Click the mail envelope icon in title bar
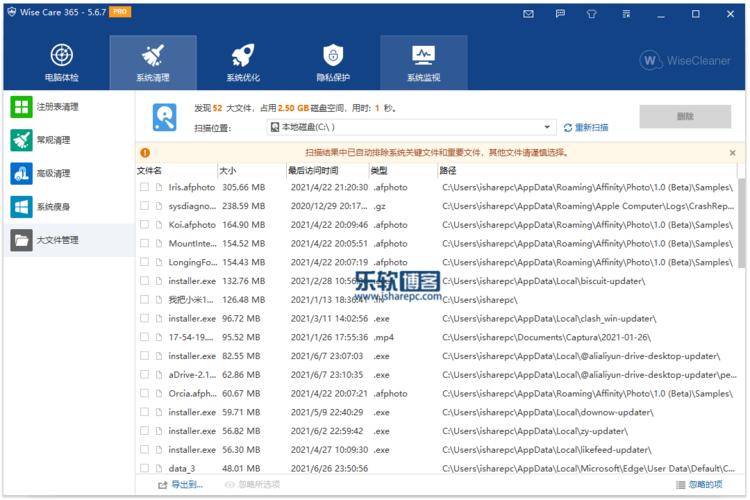 point(528,14)
